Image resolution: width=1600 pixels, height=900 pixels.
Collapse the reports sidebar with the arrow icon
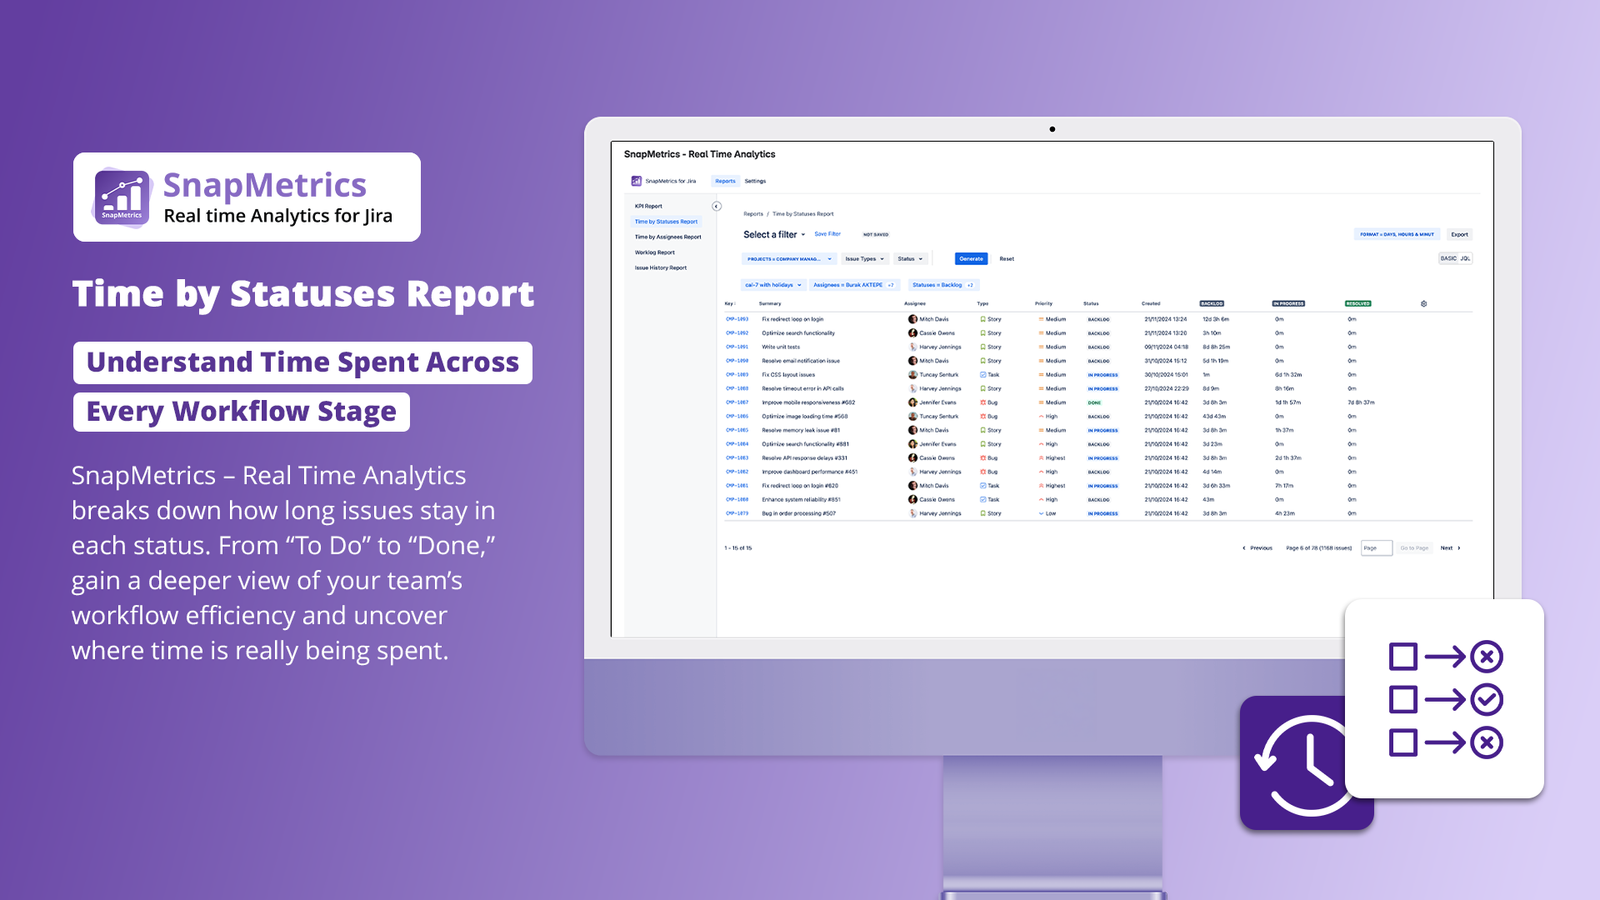pos(716,206)
